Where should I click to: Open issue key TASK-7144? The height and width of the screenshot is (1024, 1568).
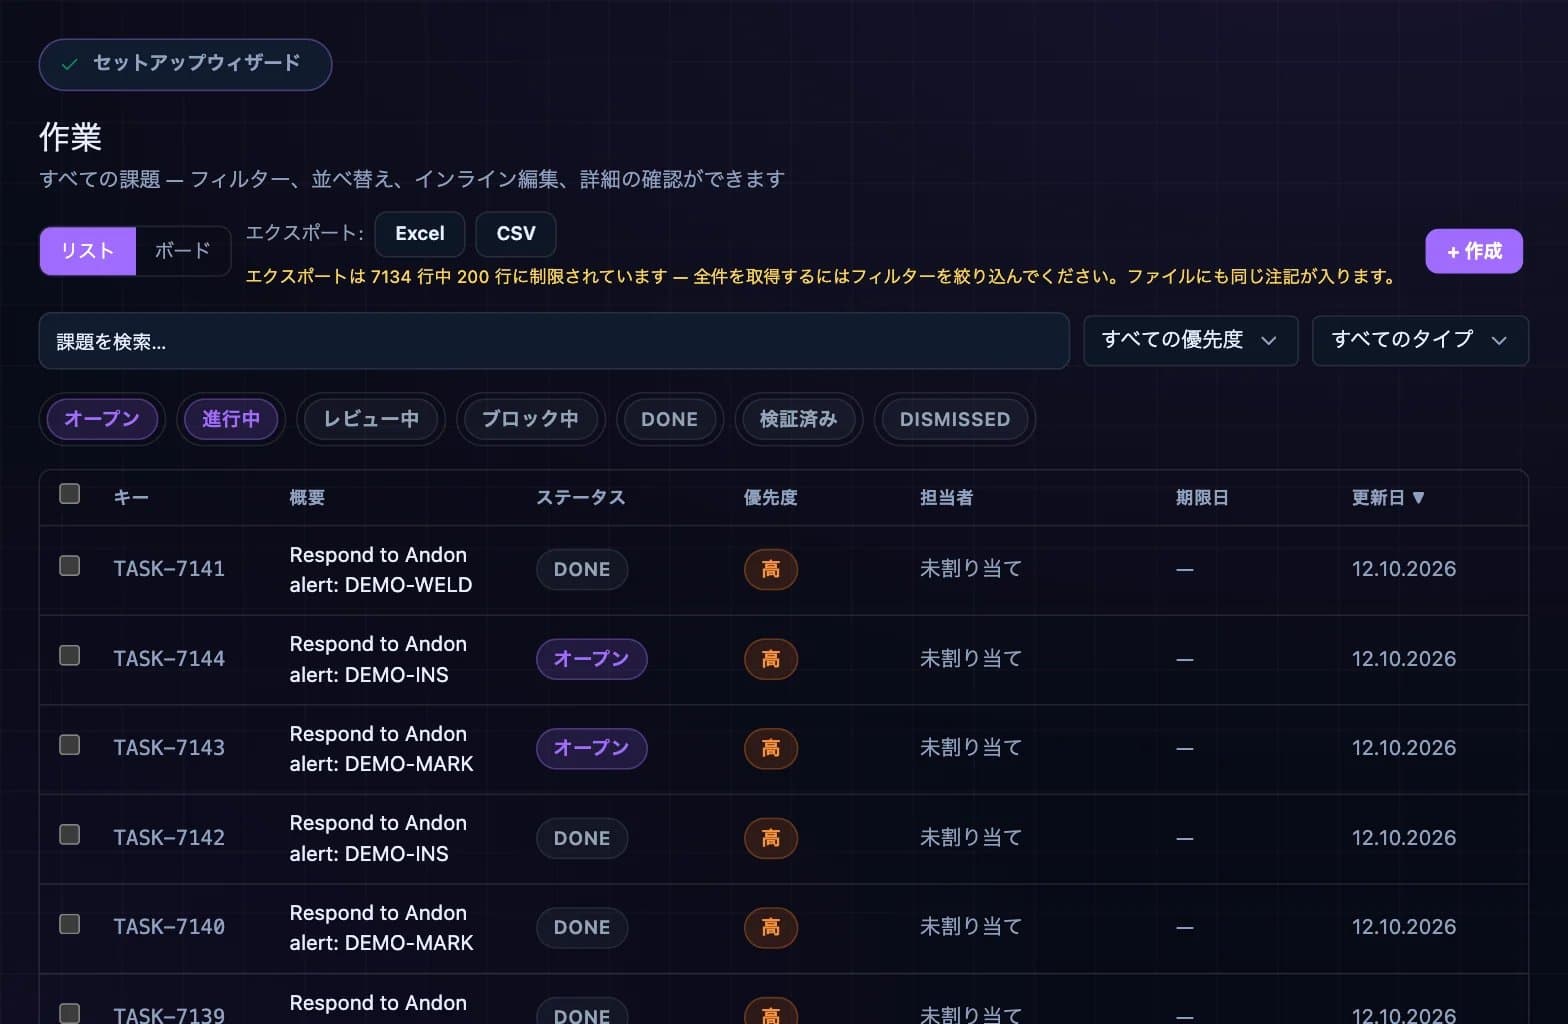point(169,659)
